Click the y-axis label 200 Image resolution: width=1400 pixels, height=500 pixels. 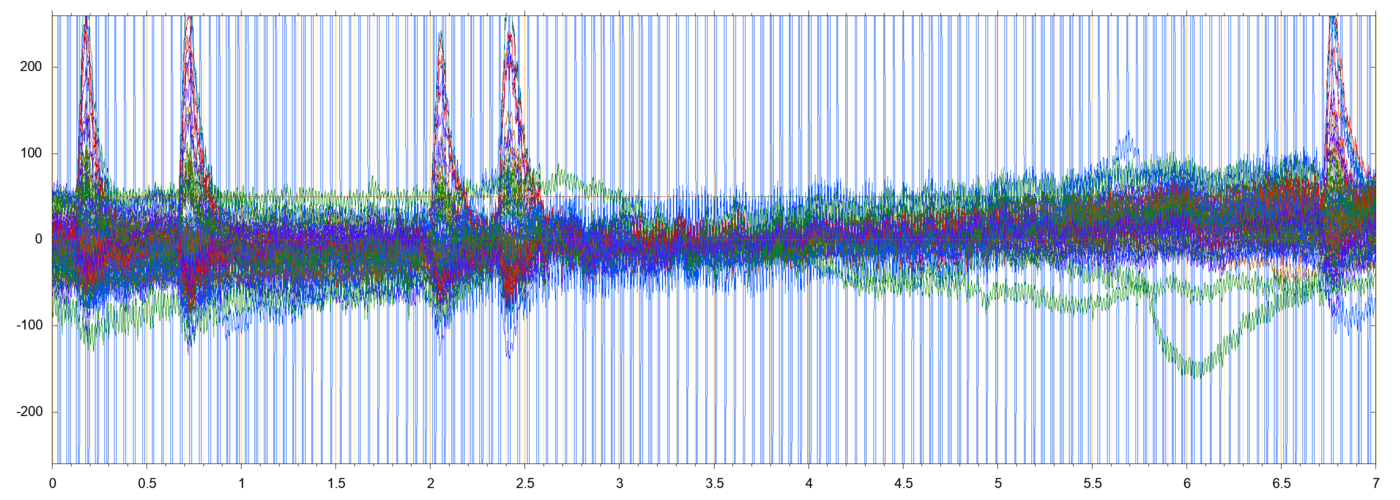(32, 67)
